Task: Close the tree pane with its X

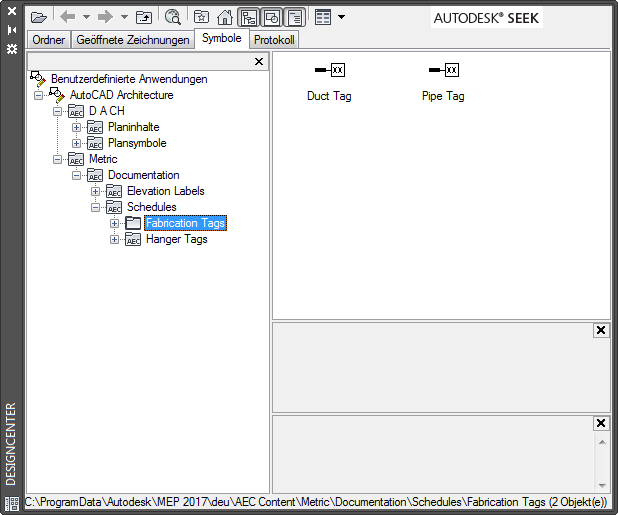Action: pos(259,61)
